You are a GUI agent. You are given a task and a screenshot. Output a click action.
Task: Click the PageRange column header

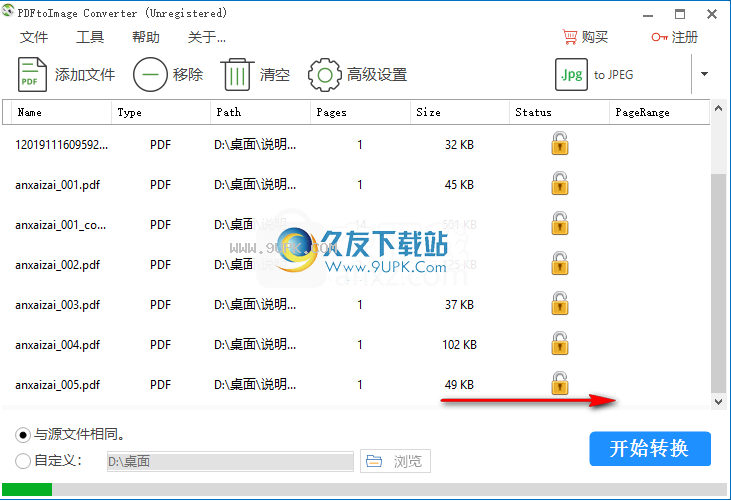[659, 112]
